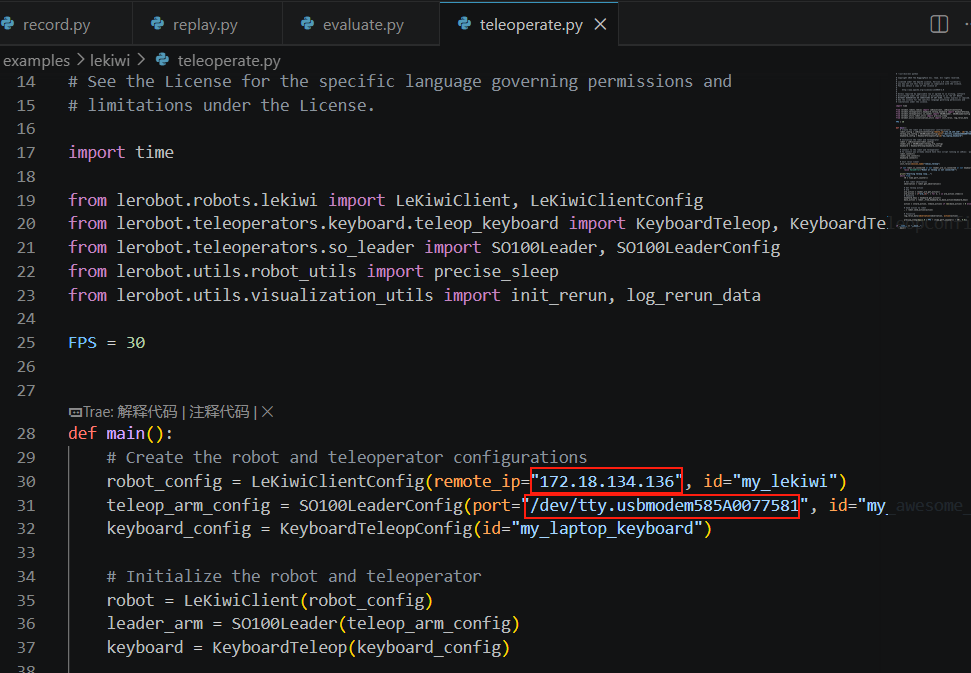
Task: Click 'LeKiwiClientConfig' on import line 19
Action: [616, 200]
